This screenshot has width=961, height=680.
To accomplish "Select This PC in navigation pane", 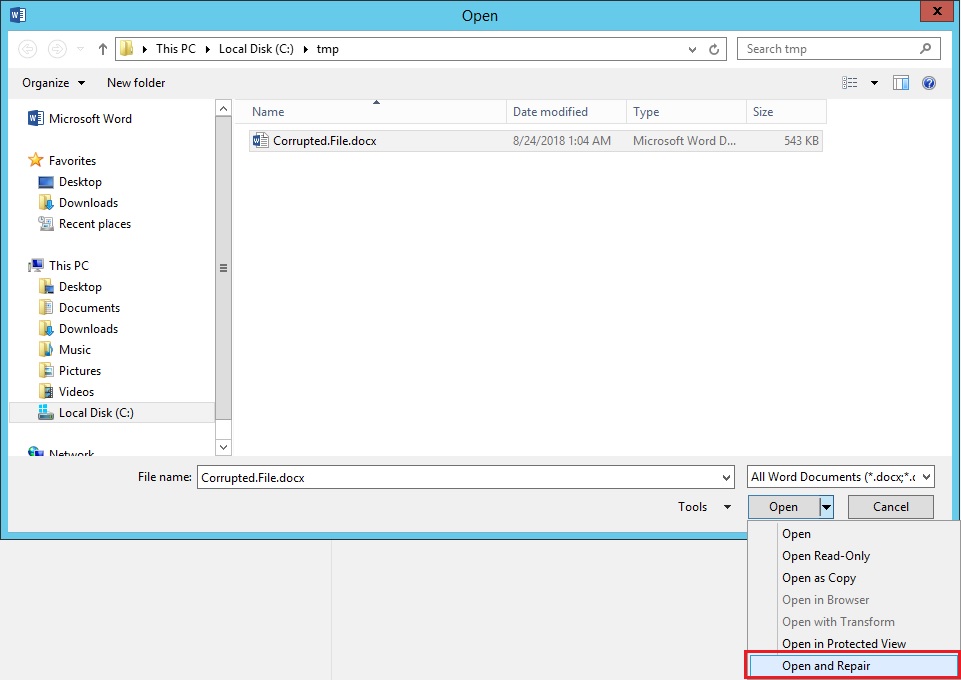I will (x=59, y=265).
